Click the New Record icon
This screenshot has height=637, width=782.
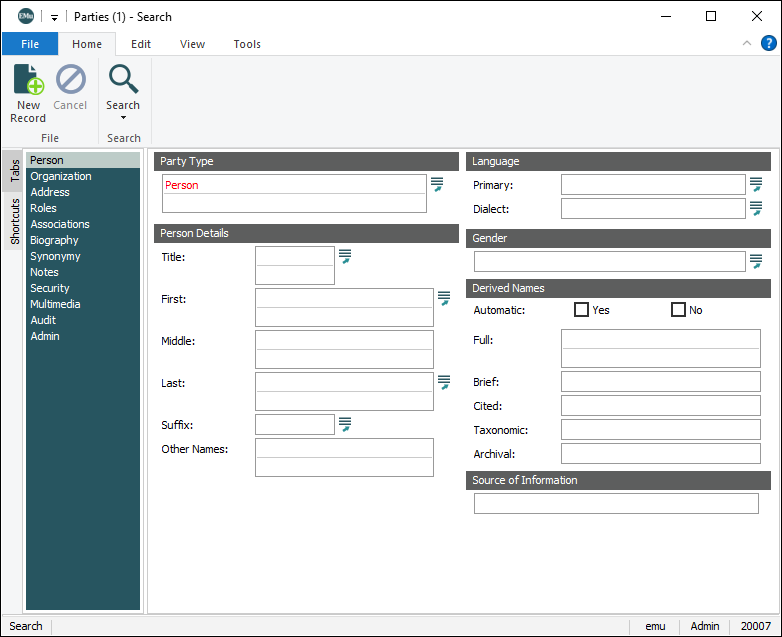[x=28, y=80]
